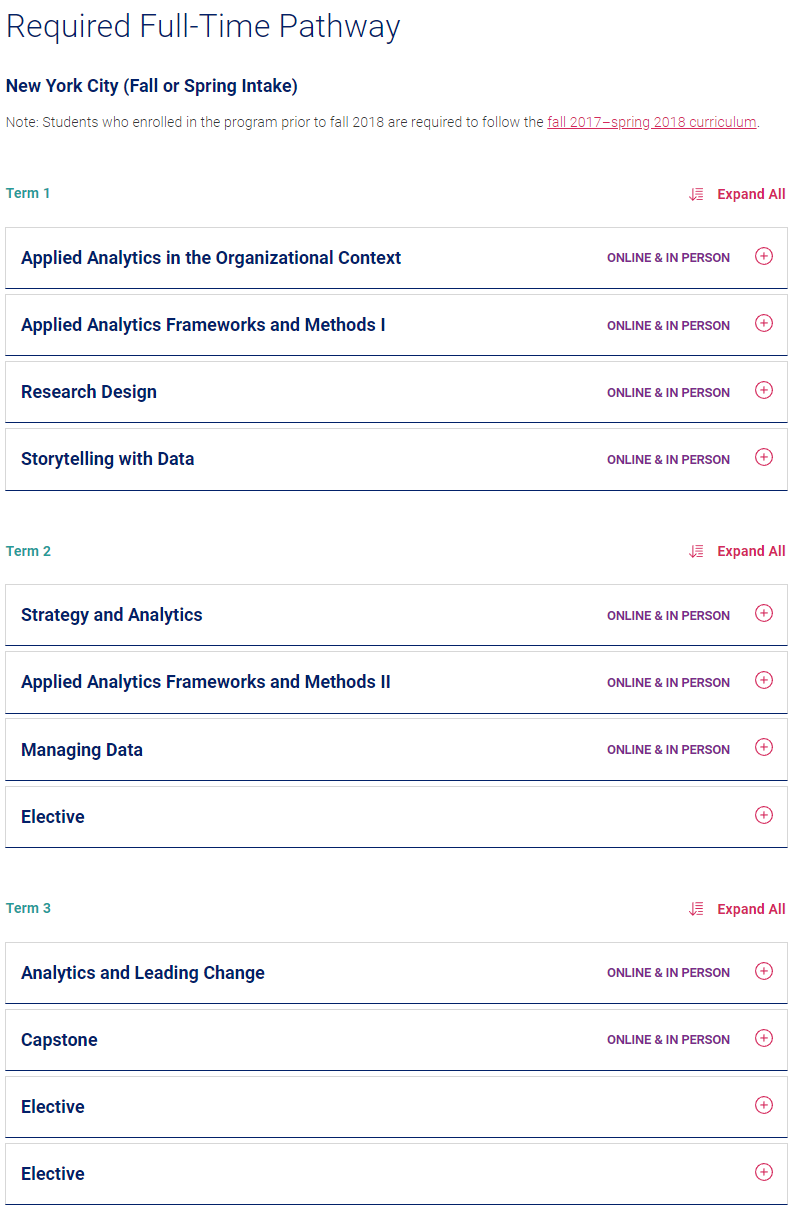
Task: Click the Term 3 section label
Action: pyautogui.click(x=28, y=908)
